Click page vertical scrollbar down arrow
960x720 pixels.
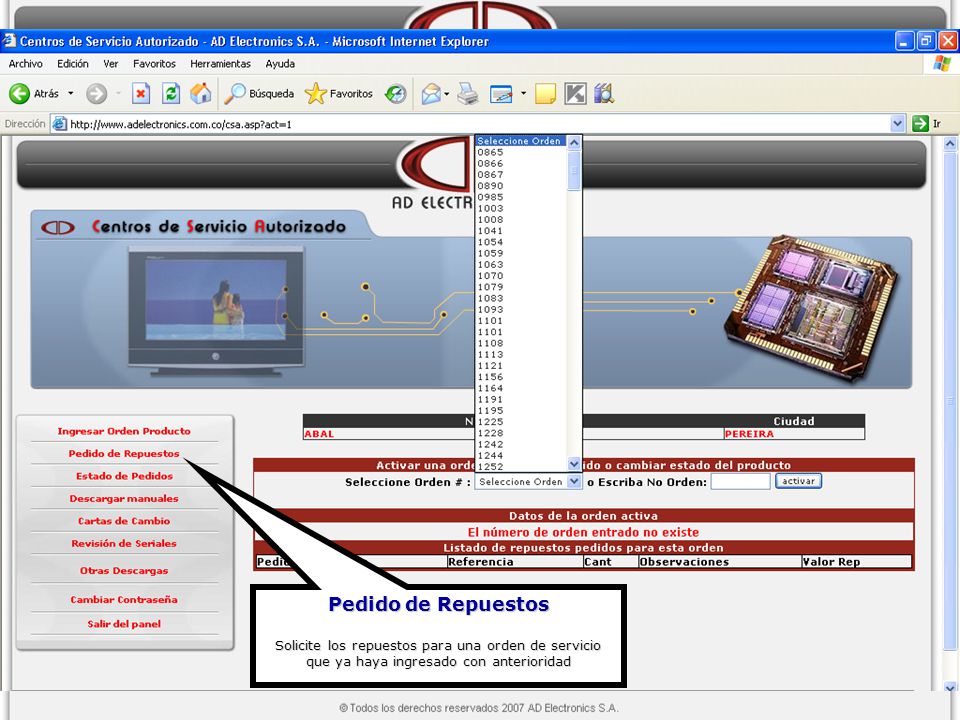pyautogui.click(x=950, y=686)
